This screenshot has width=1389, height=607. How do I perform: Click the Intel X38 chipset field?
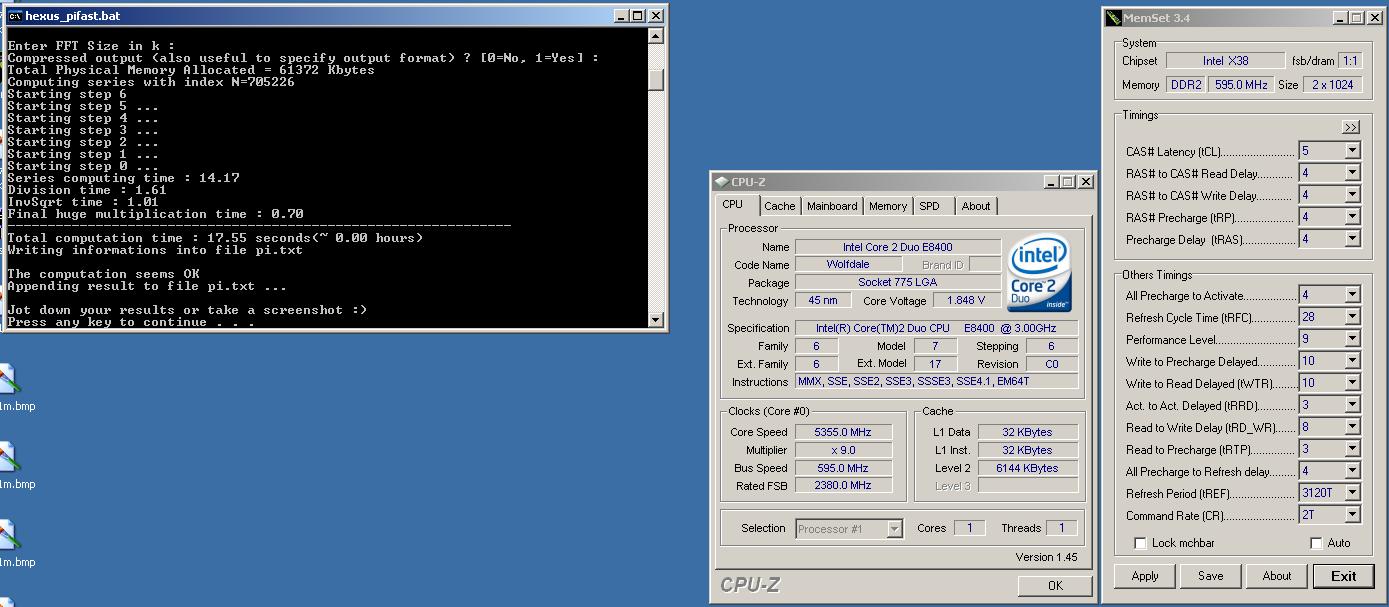pos(1226,61)
